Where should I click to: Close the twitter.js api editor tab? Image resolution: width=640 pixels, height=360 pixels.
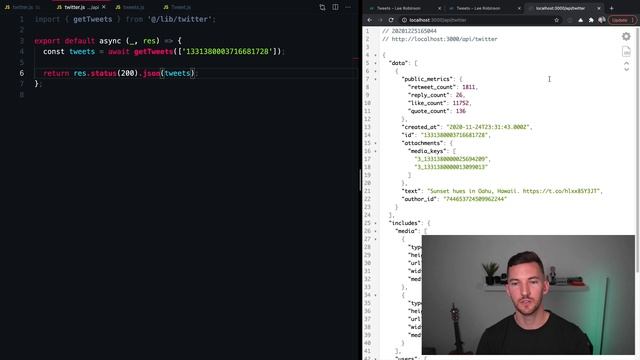(104, 7)
